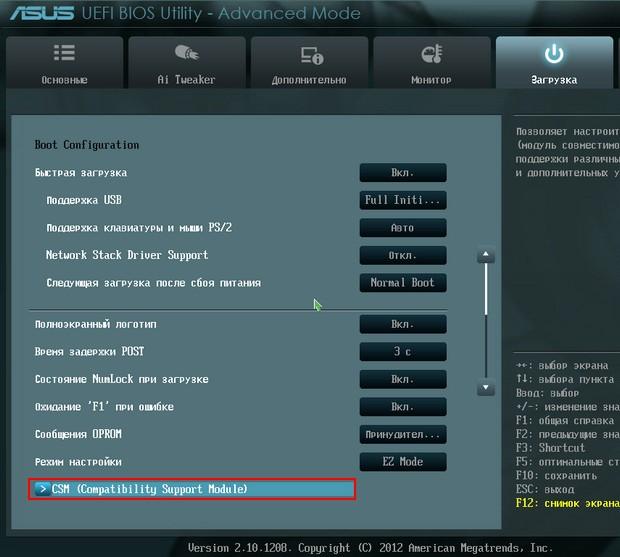Click the Монитор thermometer gauge icon
Viewport: 620px width, 557px height.
pos(431,54)
